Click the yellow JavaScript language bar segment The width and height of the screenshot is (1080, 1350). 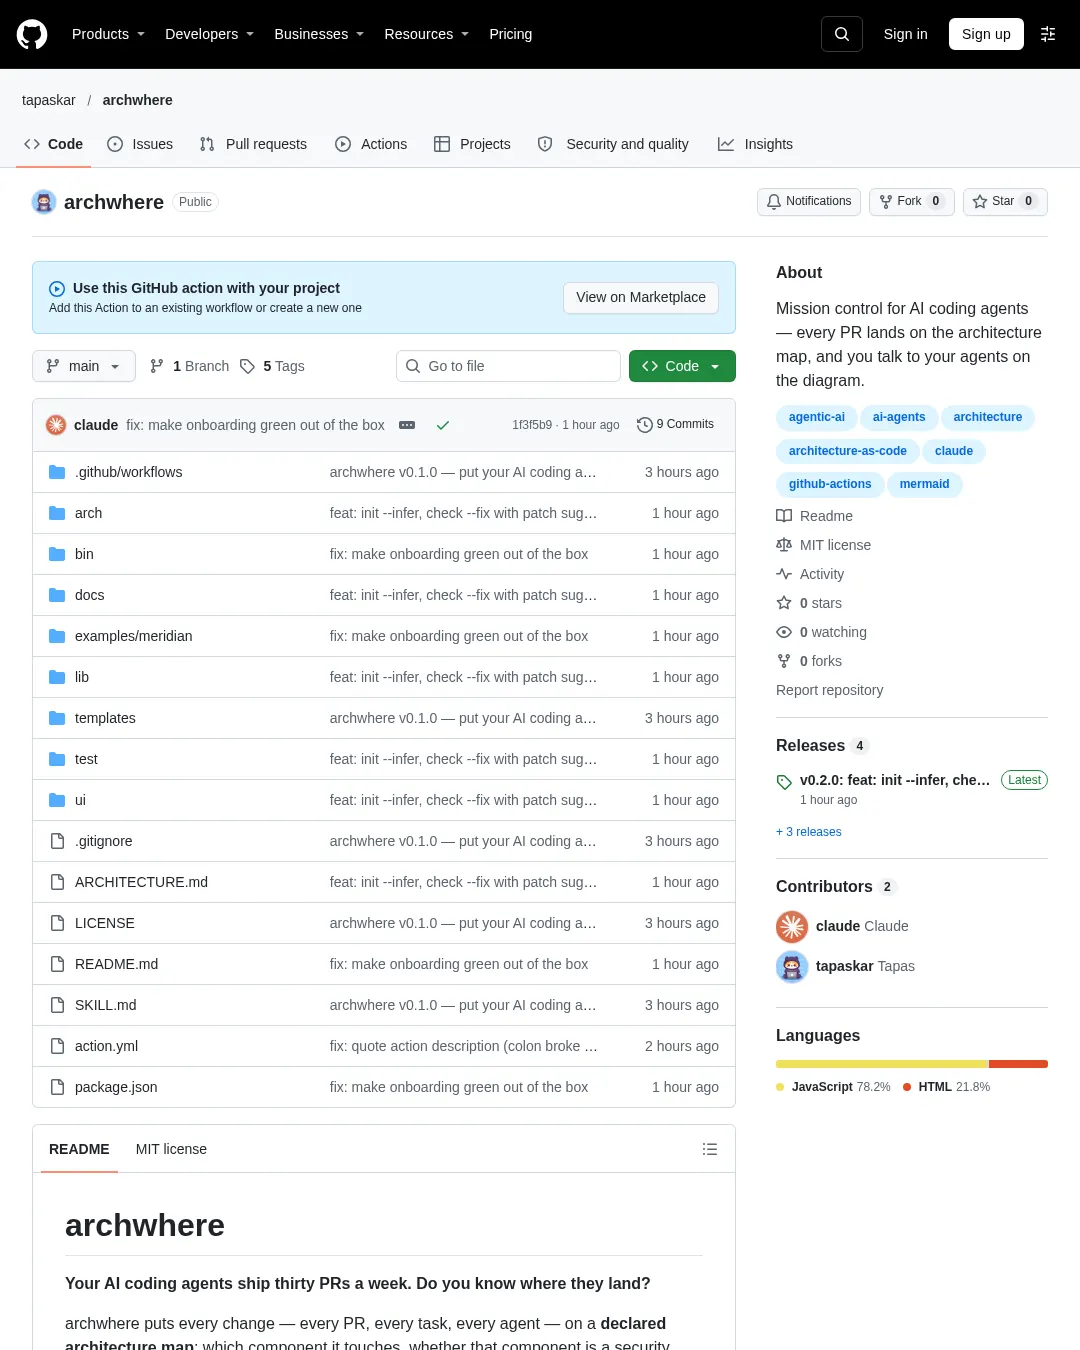click(882, 1064)
